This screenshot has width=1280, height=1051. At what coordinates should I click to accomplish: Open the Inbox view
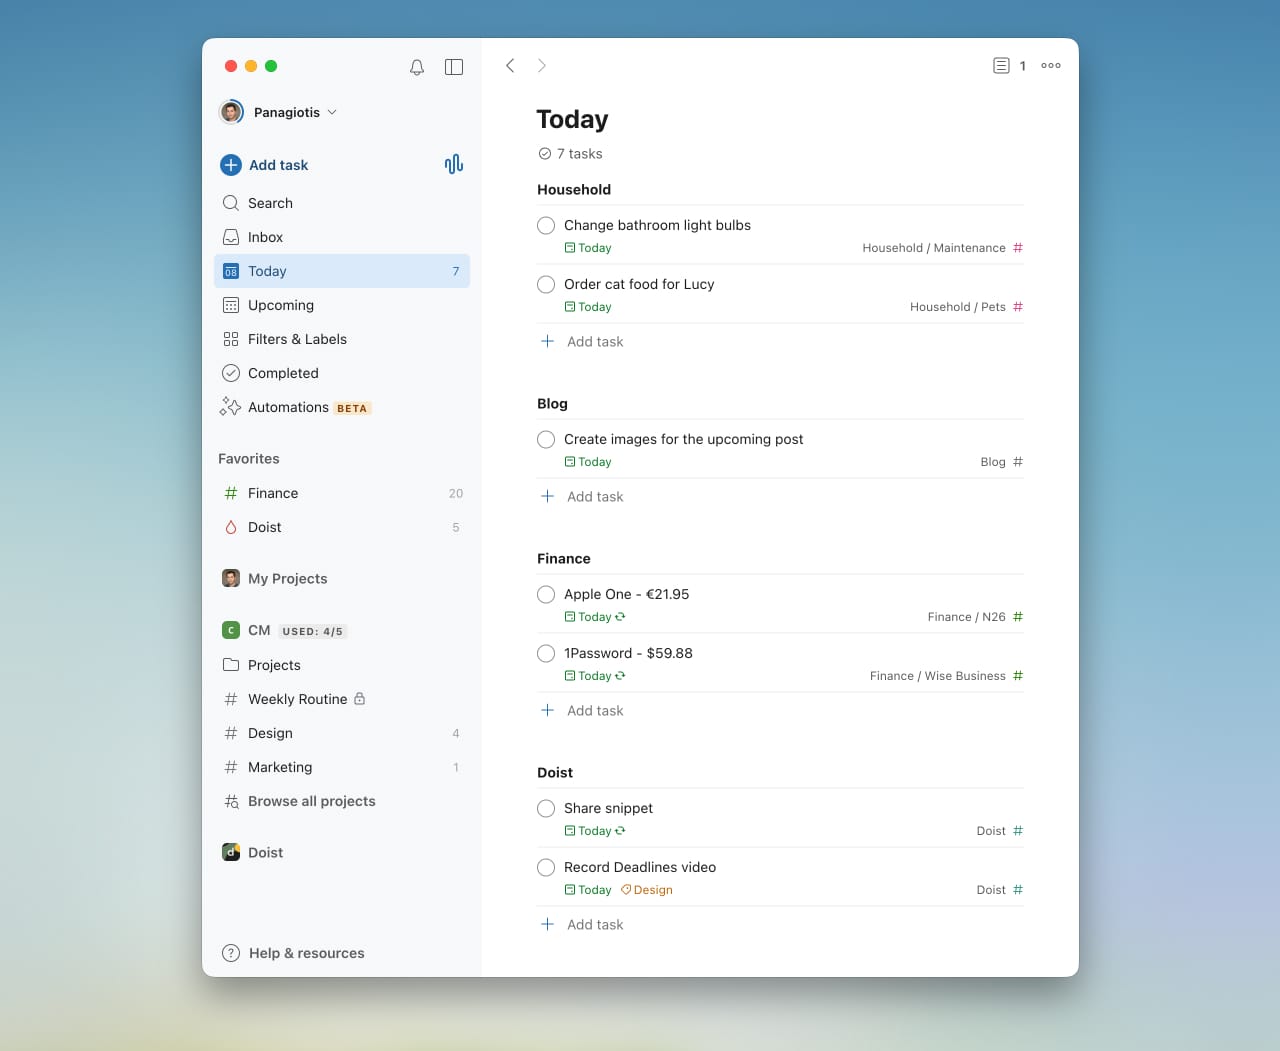(265, 237)
